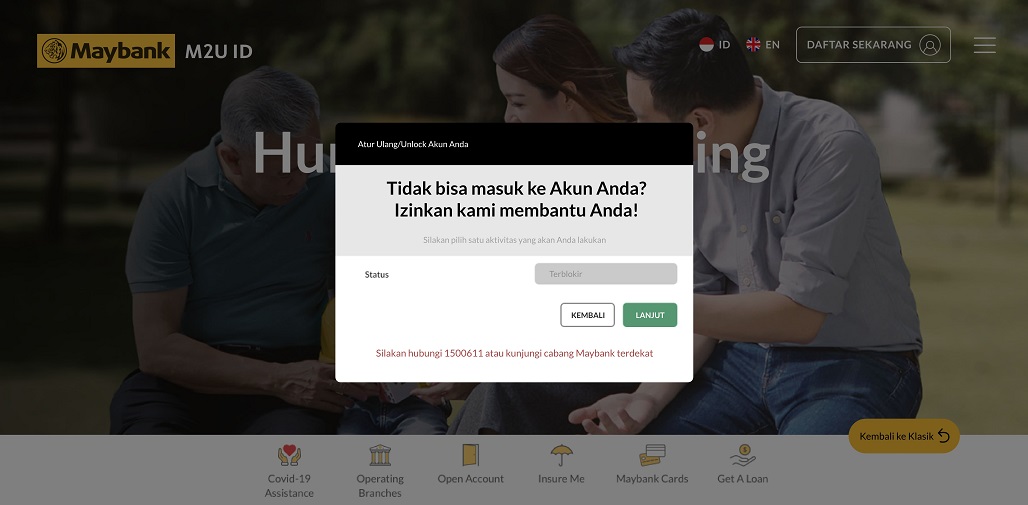Open the Maybank Cards icon
Viewport: 1028px width, 505px height.
point(652,455)
